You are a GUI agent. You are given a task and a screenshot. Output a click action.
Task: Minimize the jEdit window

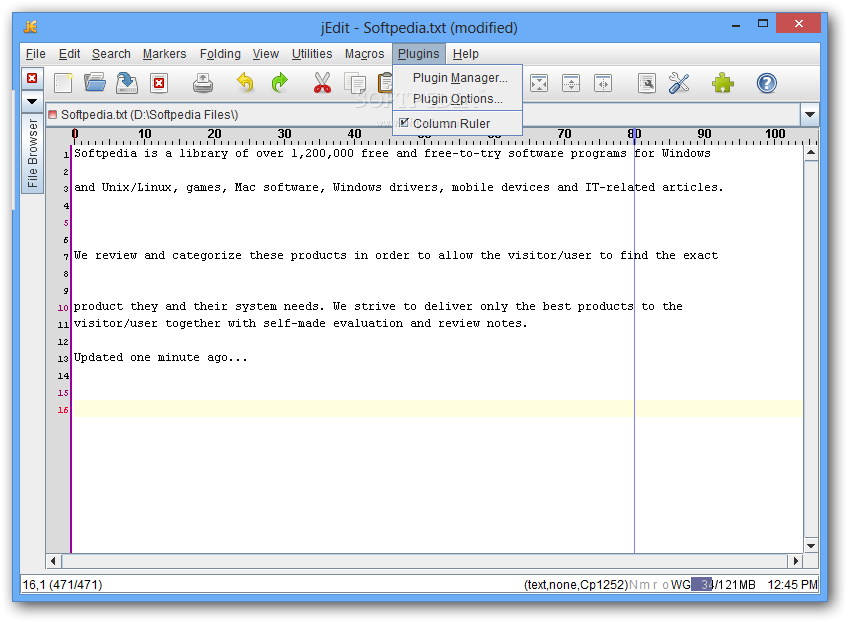[x=736, y=25]
